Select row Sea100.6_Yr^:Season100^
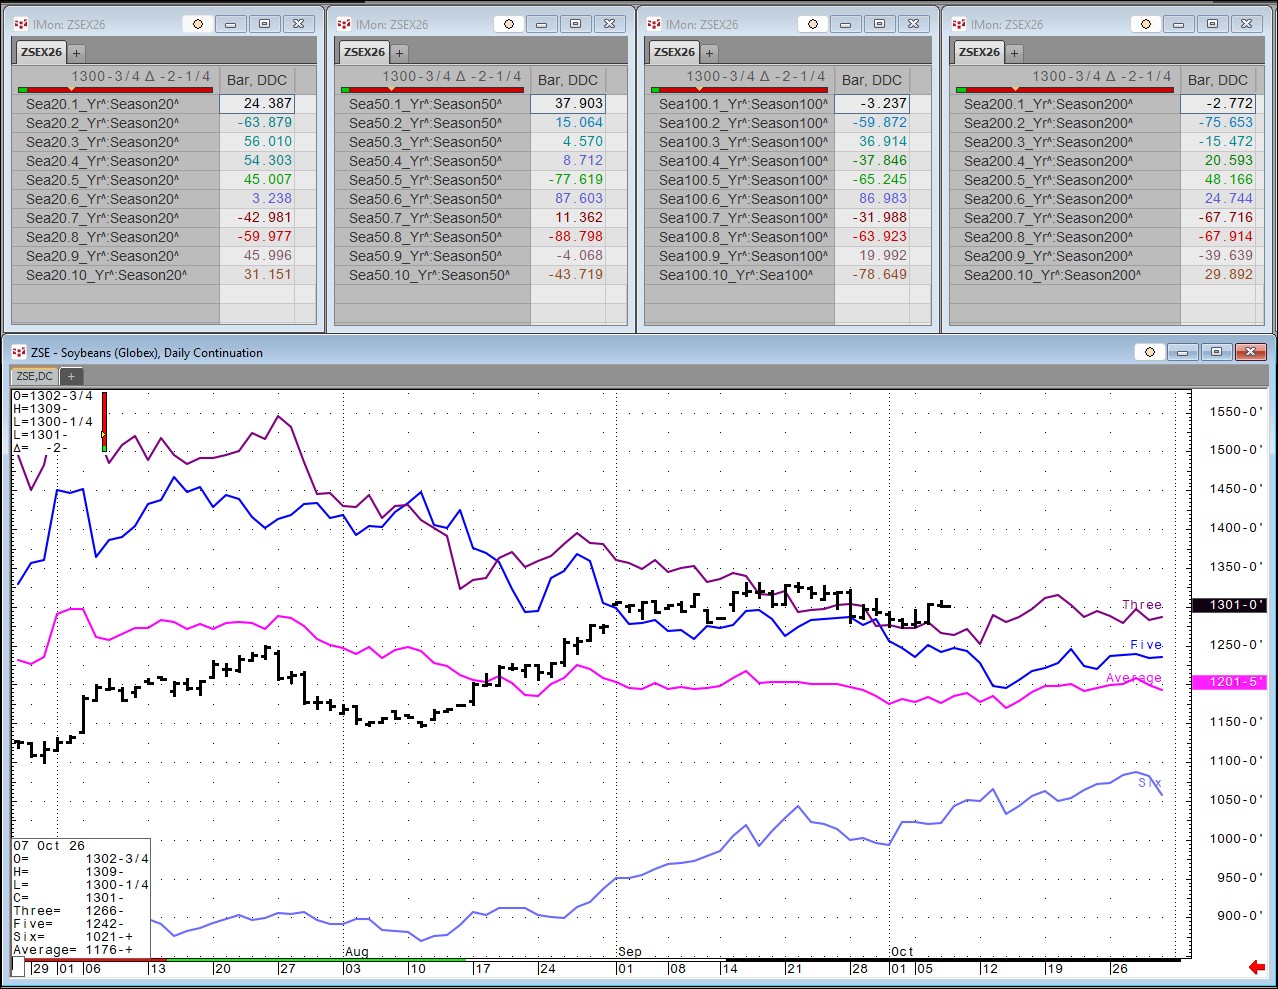 [741, 199]
